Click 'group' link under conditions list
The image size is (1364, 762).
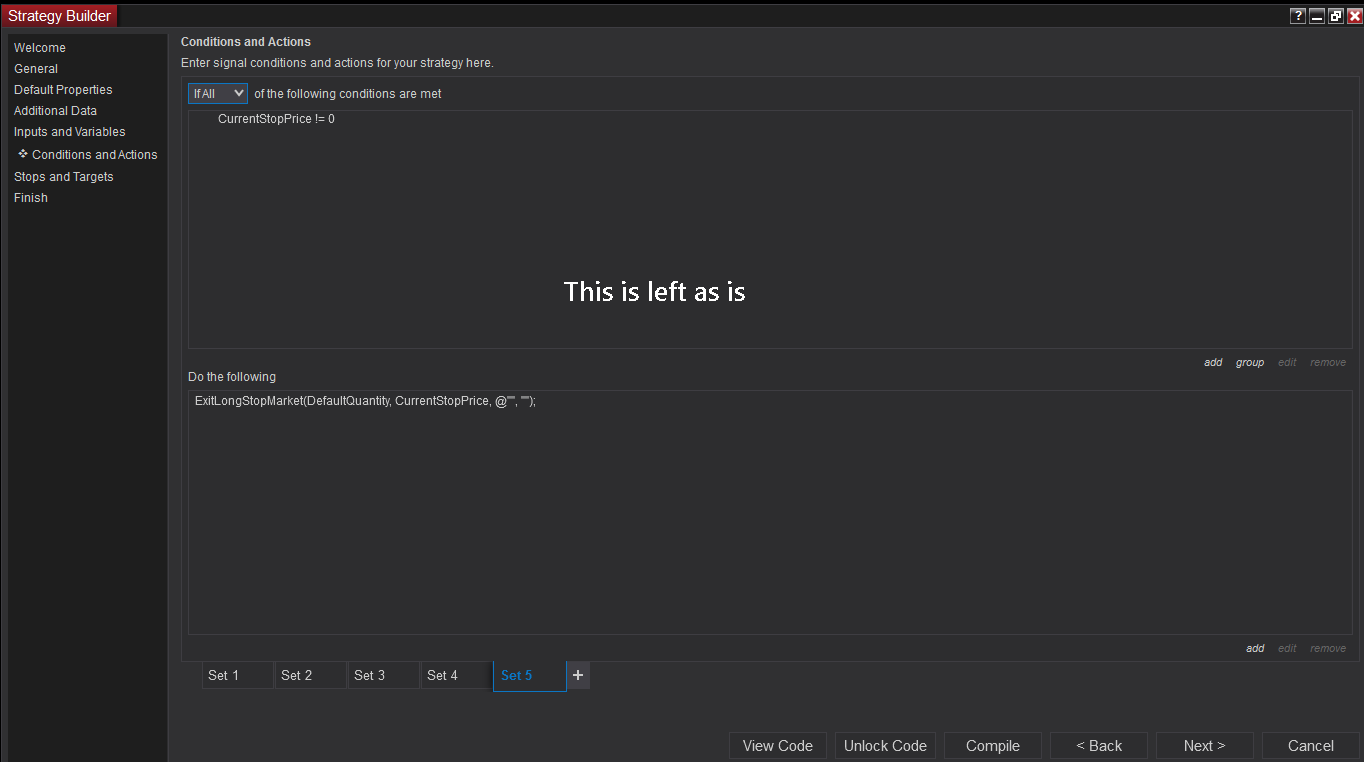[1250, 363]
